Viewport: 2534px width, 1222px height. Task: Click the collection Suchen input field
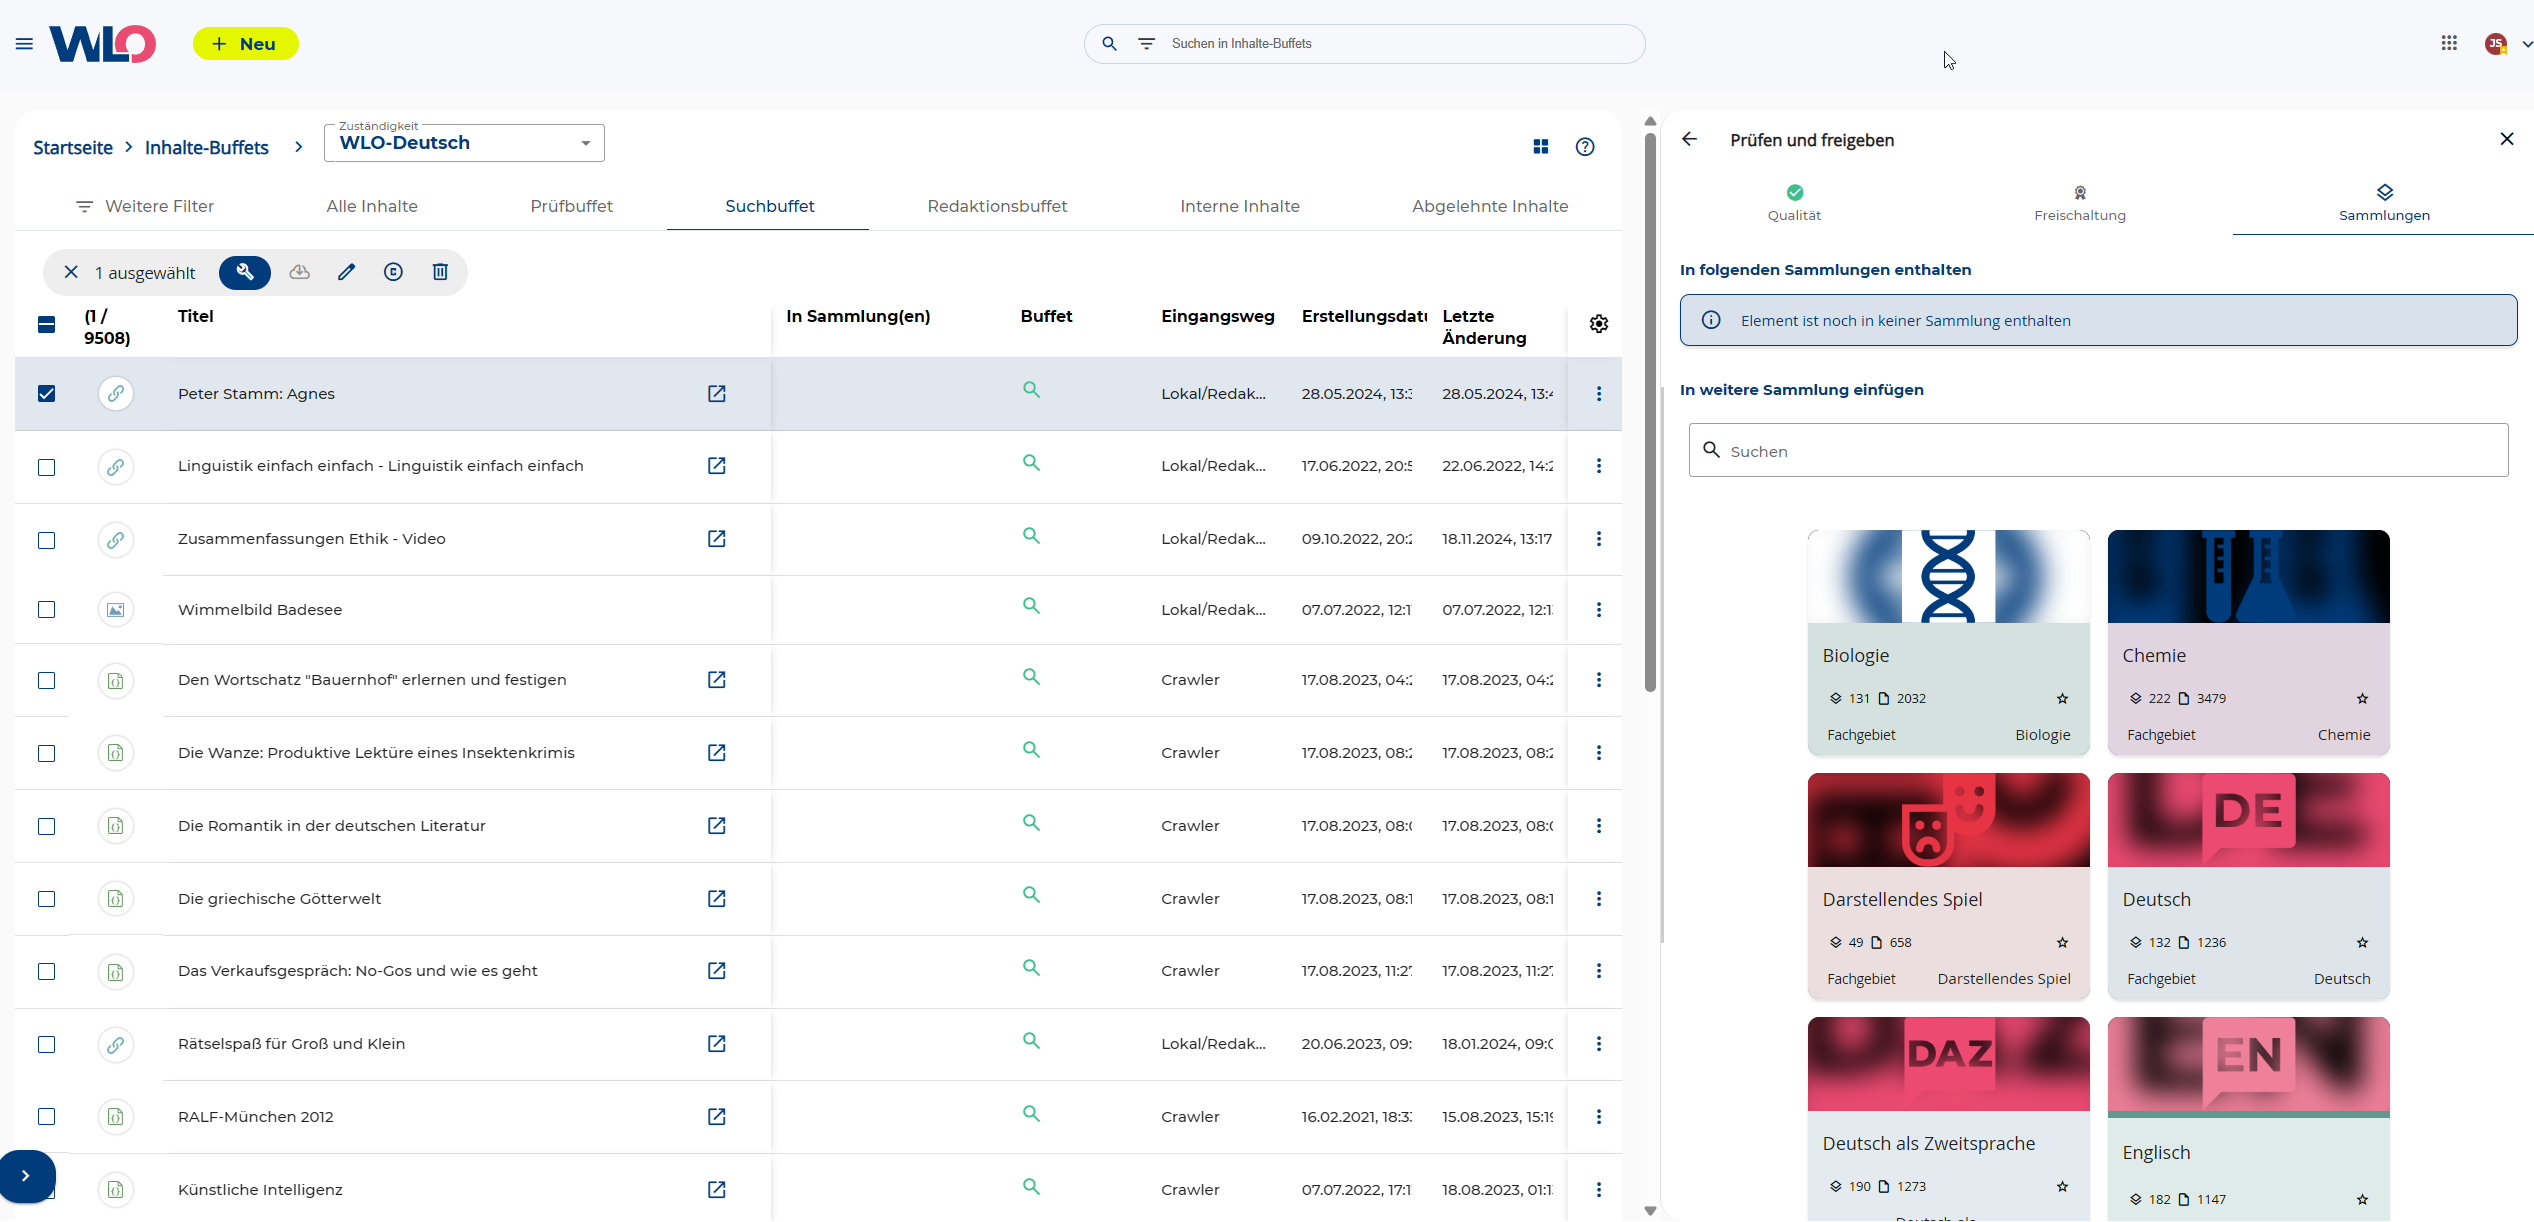coord(2098,451)
